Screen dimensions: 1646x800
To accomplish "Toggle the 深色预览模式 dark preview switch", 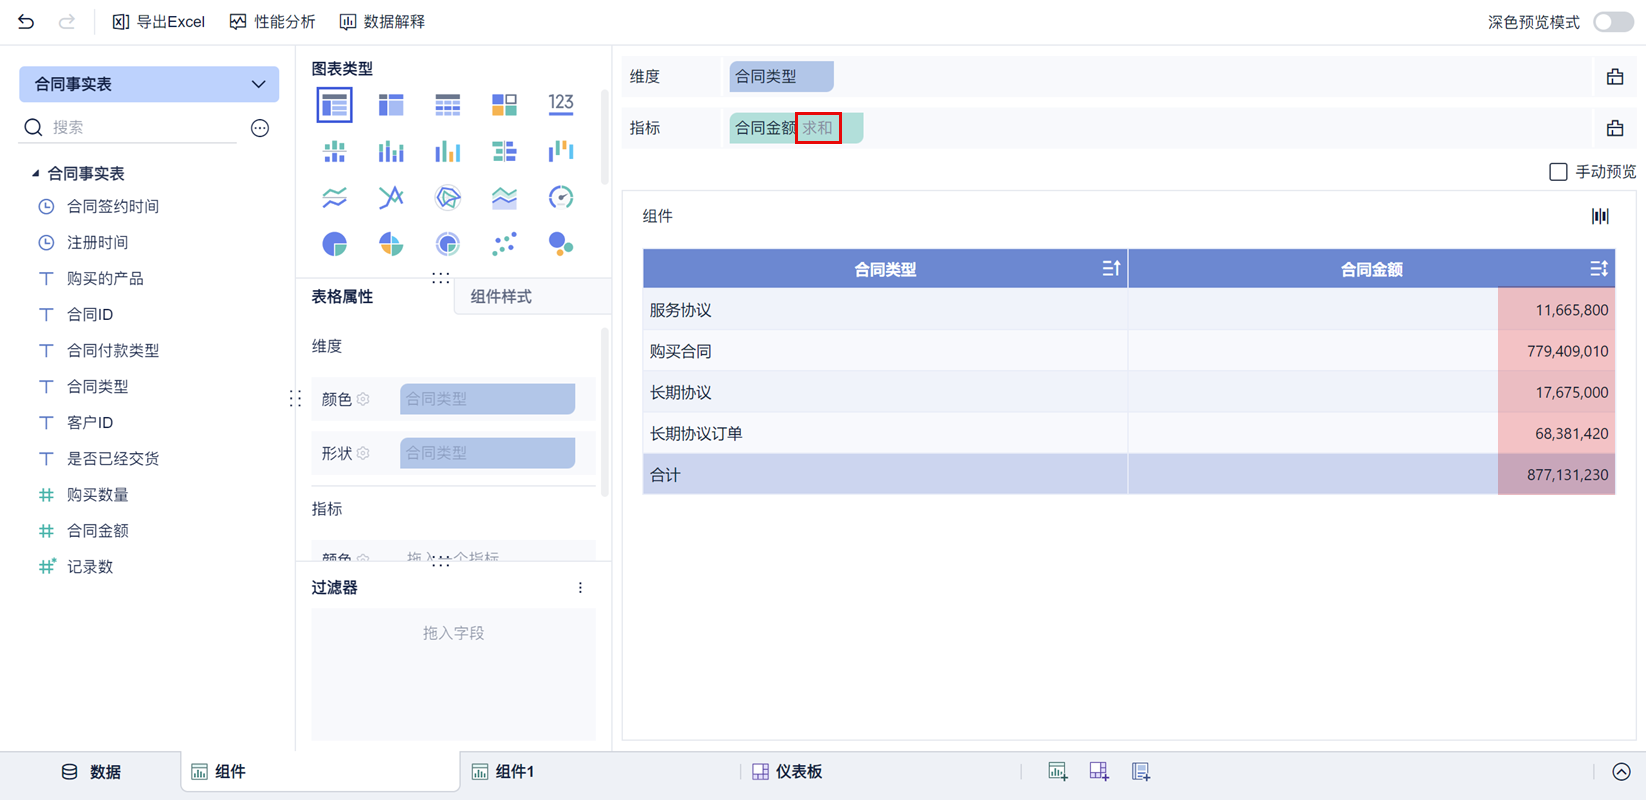I will (x=1613, y=22).
